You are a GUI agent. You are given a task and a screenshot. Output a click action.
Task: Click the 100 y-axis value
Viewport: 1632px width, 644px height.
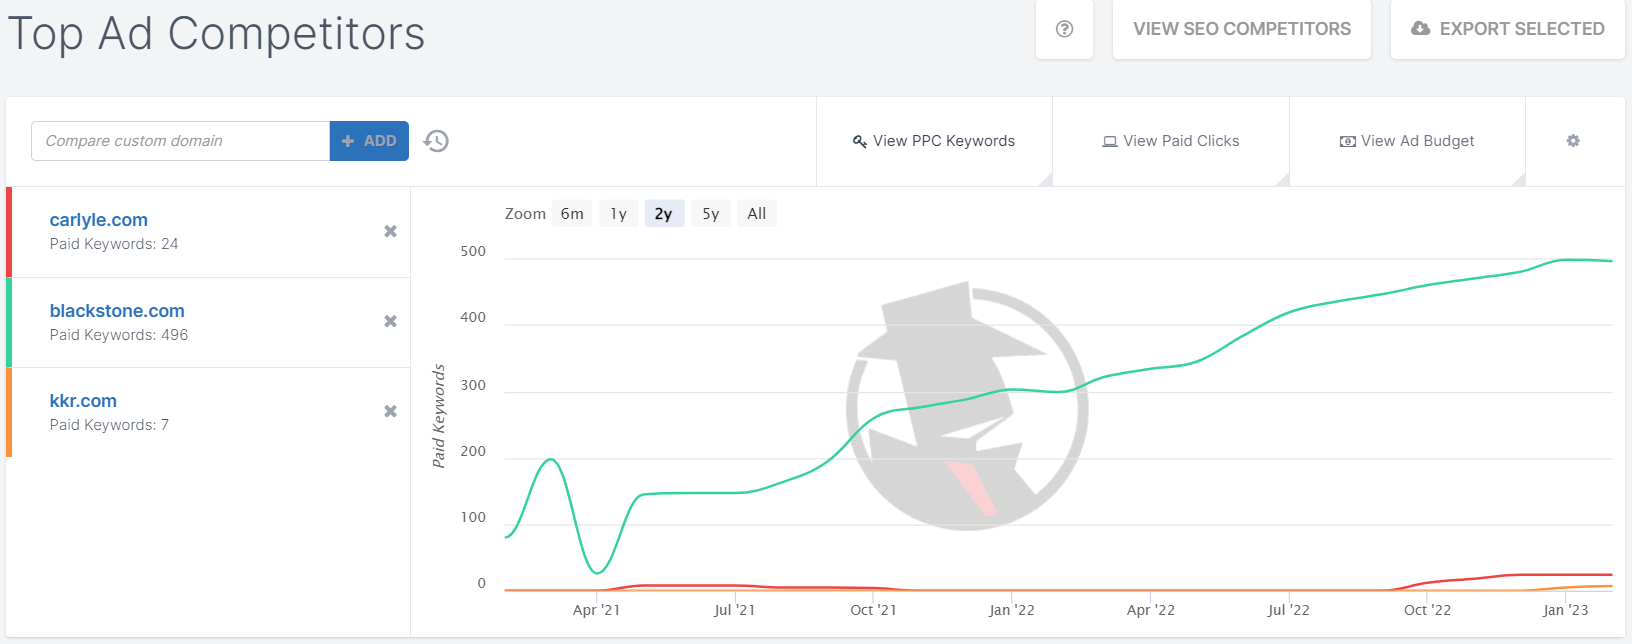[473, 517]
